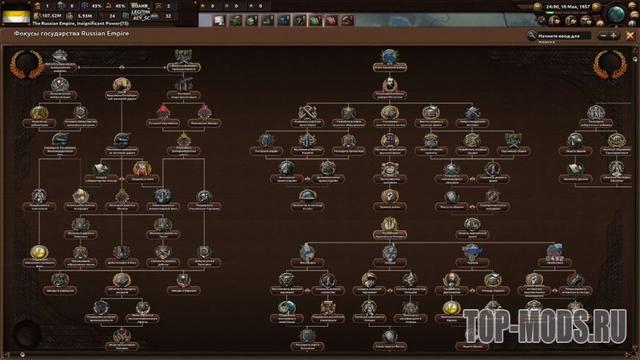Click the search magnifier icon

(x=531, y=36)
